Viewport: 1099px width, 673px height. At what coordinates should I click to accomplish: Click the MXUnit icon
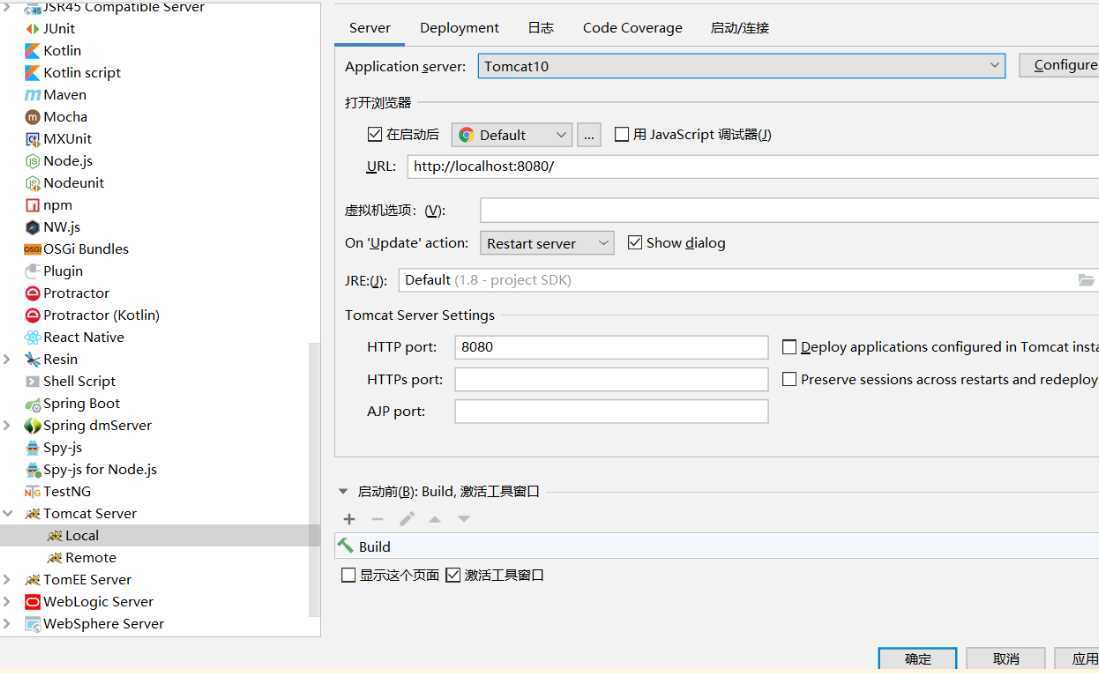point(32,139)
